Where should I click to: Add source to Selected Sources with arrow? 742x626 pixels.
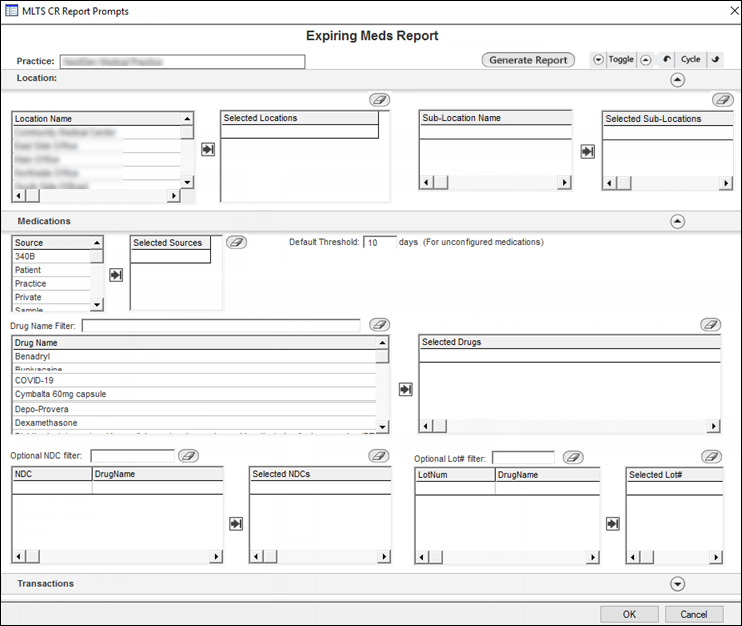116,275
